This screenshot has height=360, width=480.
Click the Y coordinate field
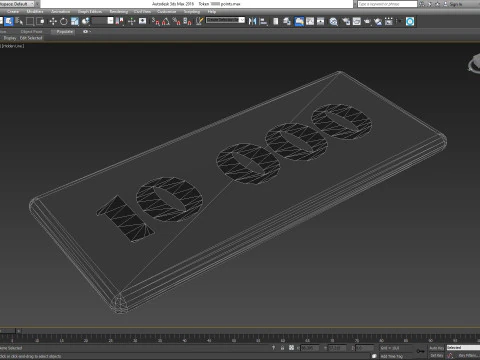point(337,348)
